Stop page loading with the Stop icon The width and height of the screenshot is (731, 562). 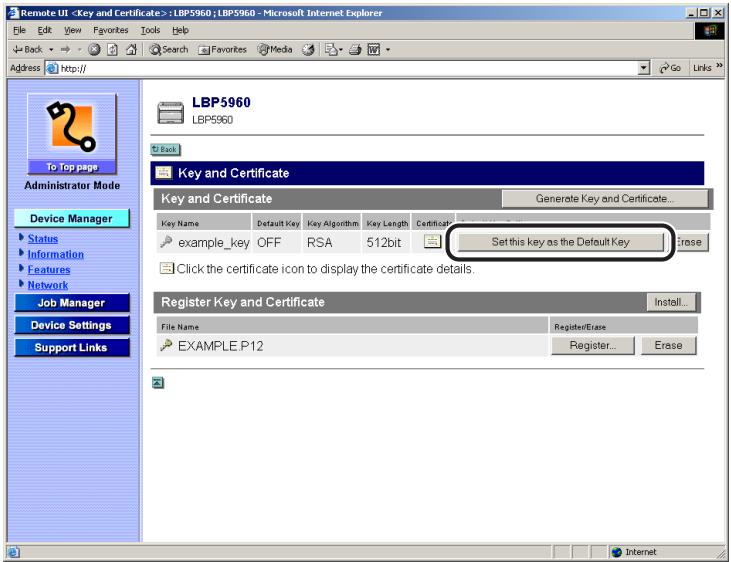coord(94,49)
